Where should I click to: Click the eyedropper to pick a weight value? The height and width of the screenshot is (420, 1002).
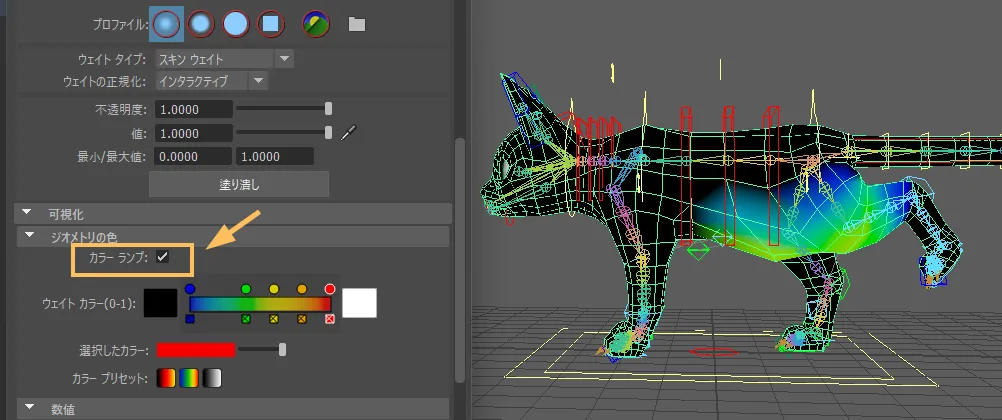(349, 132)
